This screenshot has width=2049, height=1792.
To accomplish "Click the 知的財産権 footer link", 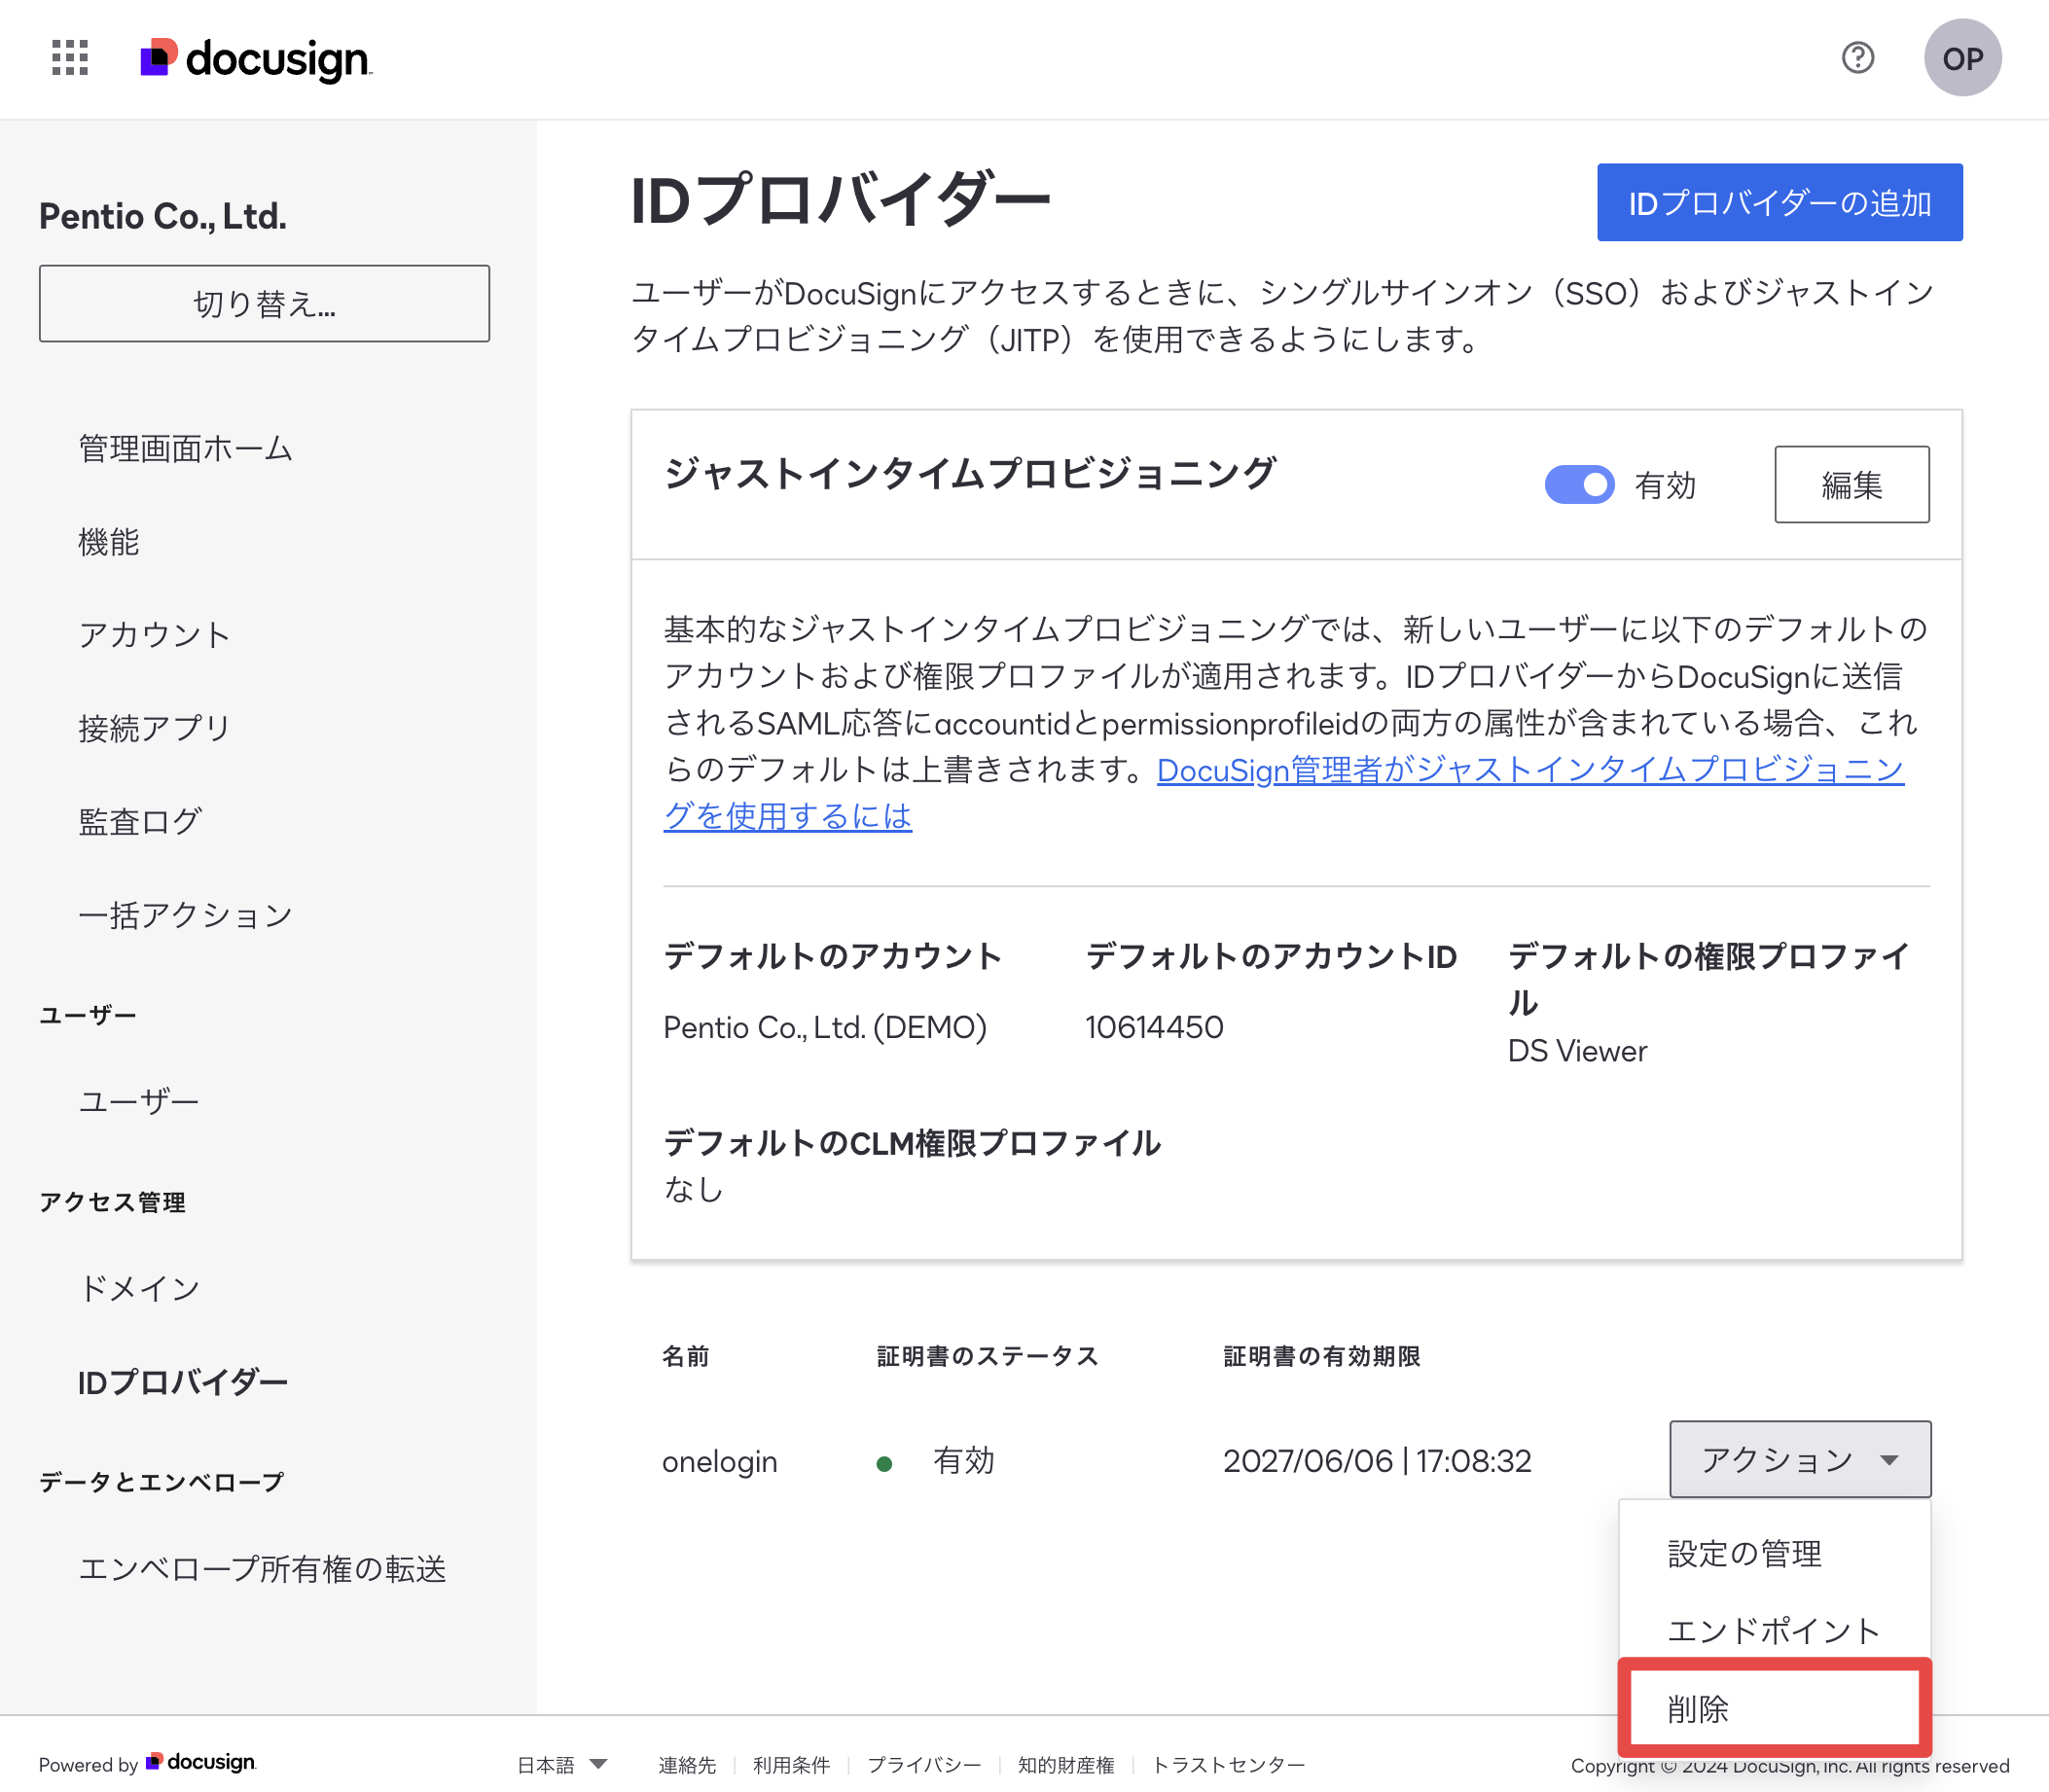I will [1066, 1765].
